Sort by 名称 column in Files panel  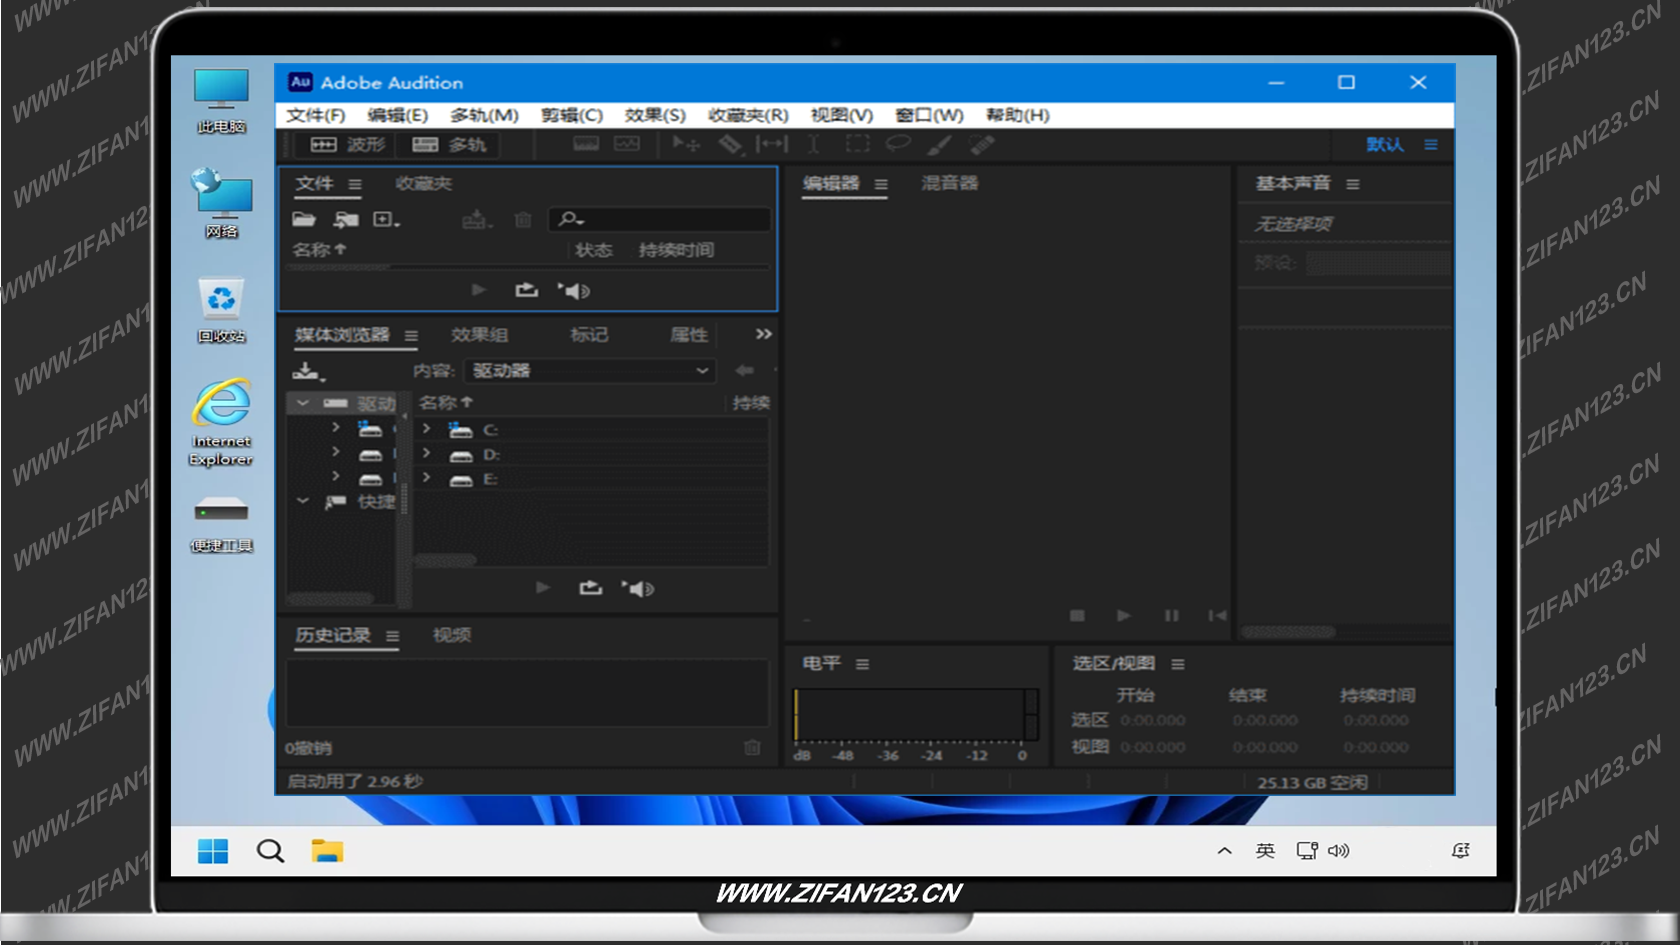coord(319,249)
